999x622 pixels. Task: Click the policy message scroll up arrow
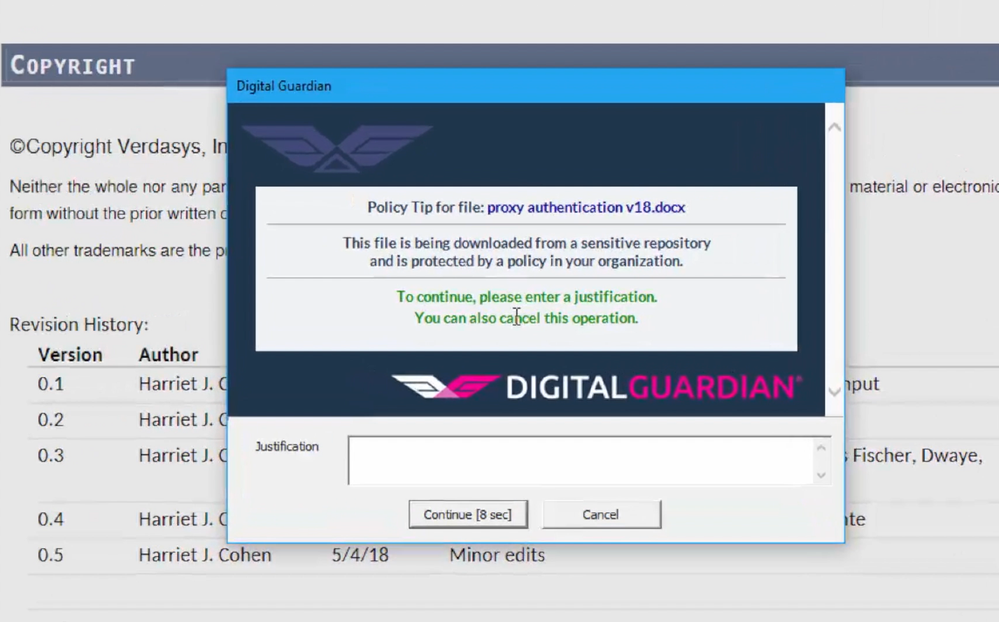(834, 127)
